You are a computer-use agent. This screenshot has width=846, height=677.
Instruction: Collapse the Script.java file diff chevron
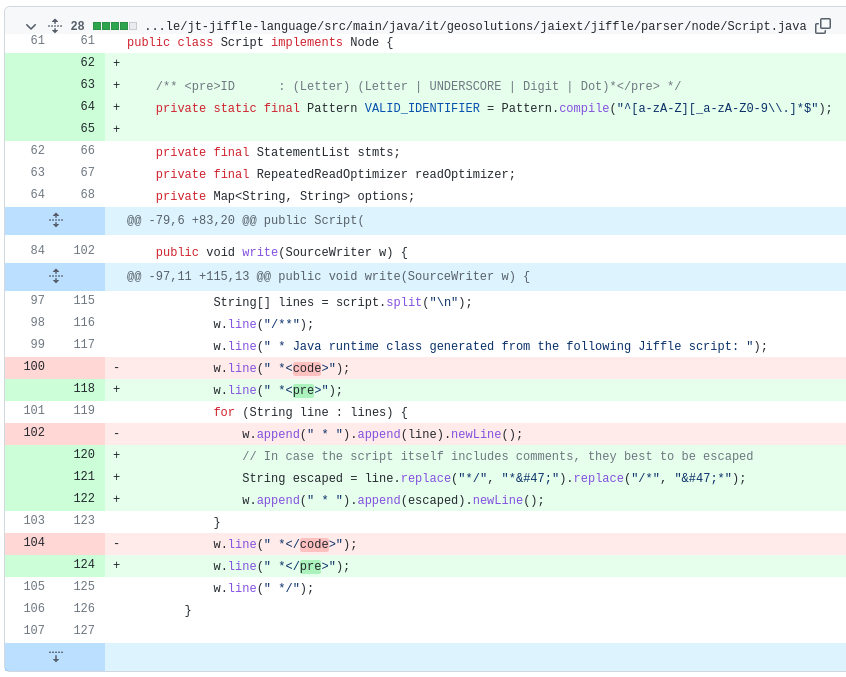pyautogui.click(x=31, y=26)
